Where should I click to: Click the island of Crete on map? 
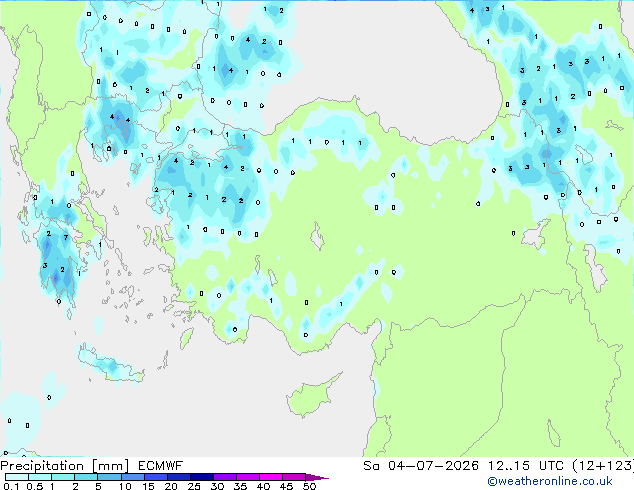click(110, 364)
